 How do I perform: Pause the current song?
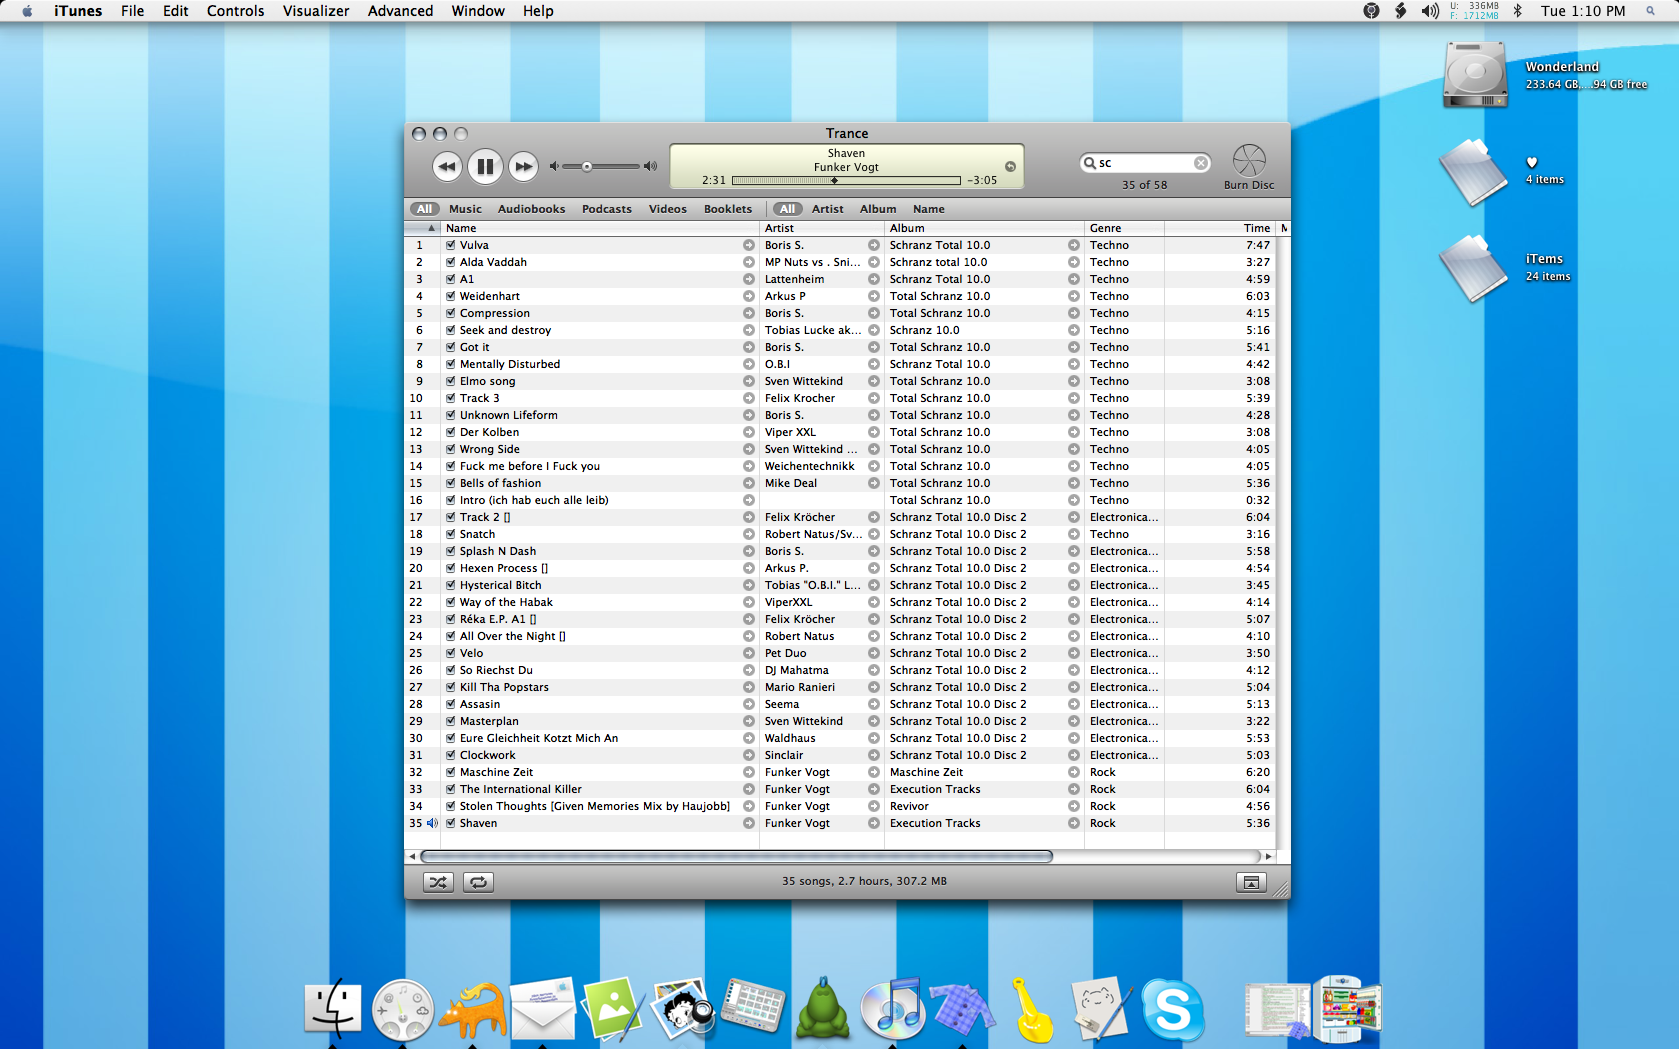point(485,167)
